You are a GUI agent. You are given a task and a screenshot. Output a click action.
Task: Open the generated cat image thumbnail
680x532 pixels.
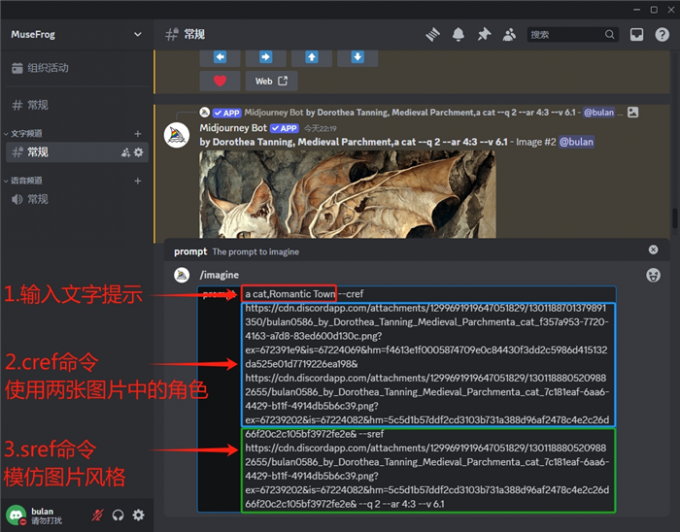347,194
